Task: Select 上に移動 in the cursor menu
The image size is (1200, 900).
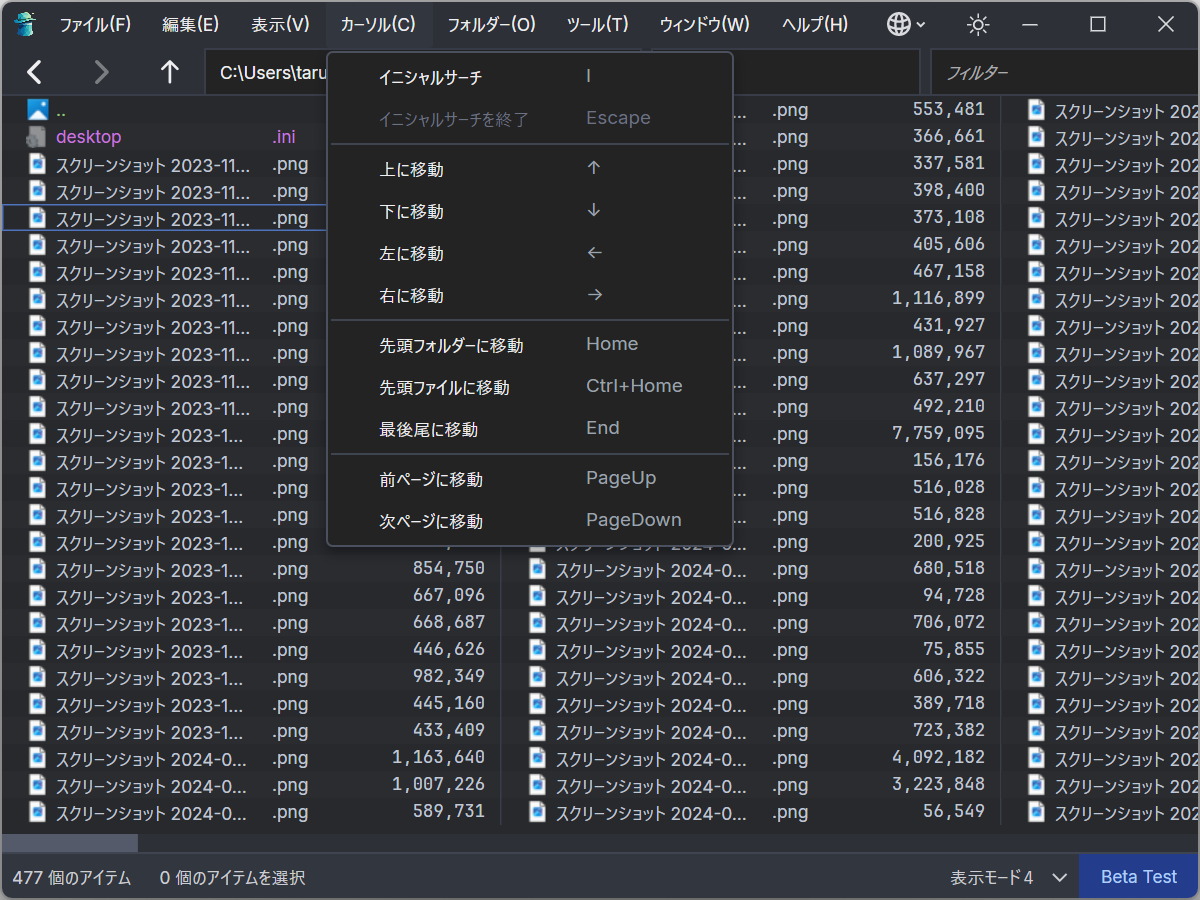Action: point(420,169)
